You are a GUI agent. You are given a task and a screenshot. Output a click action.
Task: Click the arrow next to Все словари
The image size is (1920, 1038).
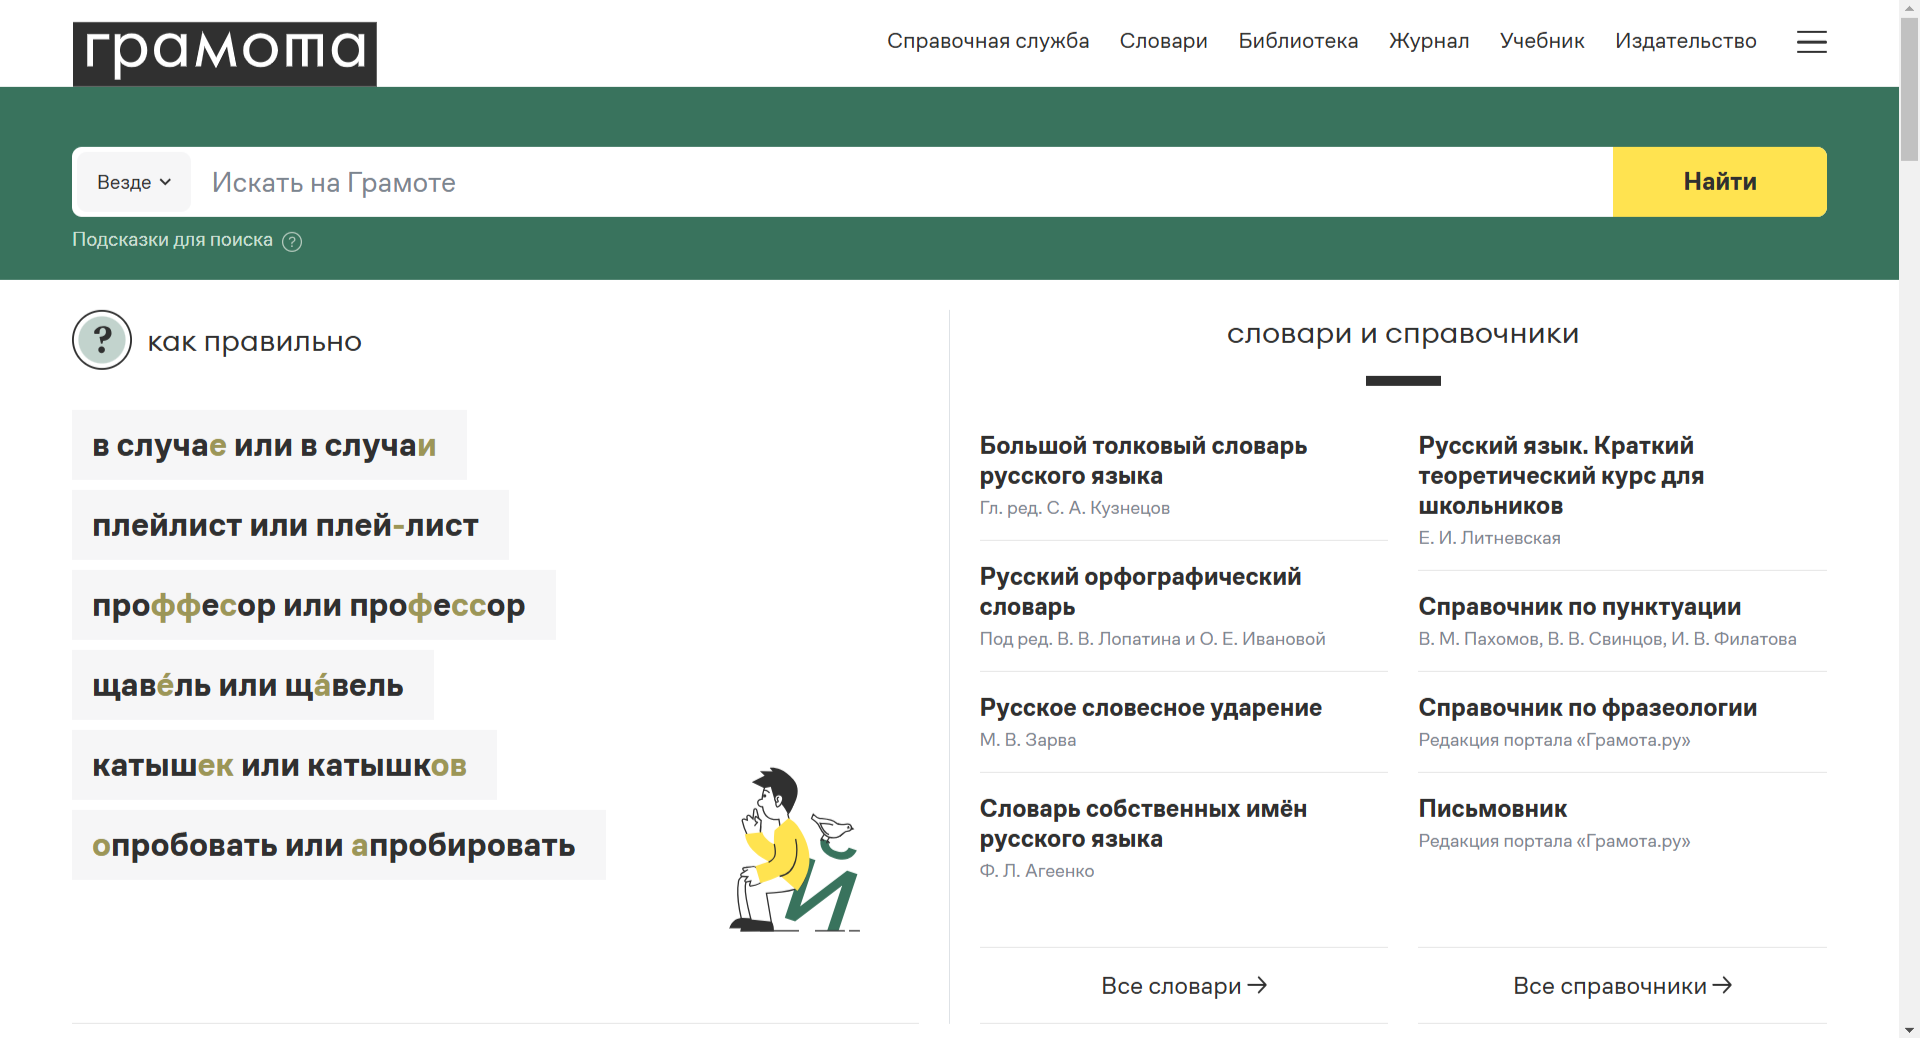[x=1258, y=985]
